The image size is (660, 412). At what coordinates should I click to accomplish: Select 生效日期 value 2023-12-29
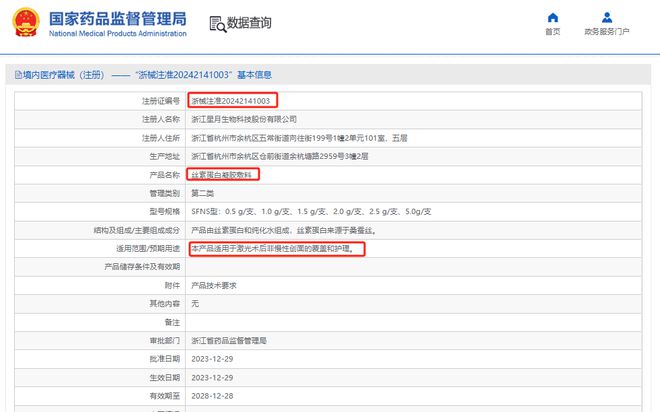click(x=212, y=377)
